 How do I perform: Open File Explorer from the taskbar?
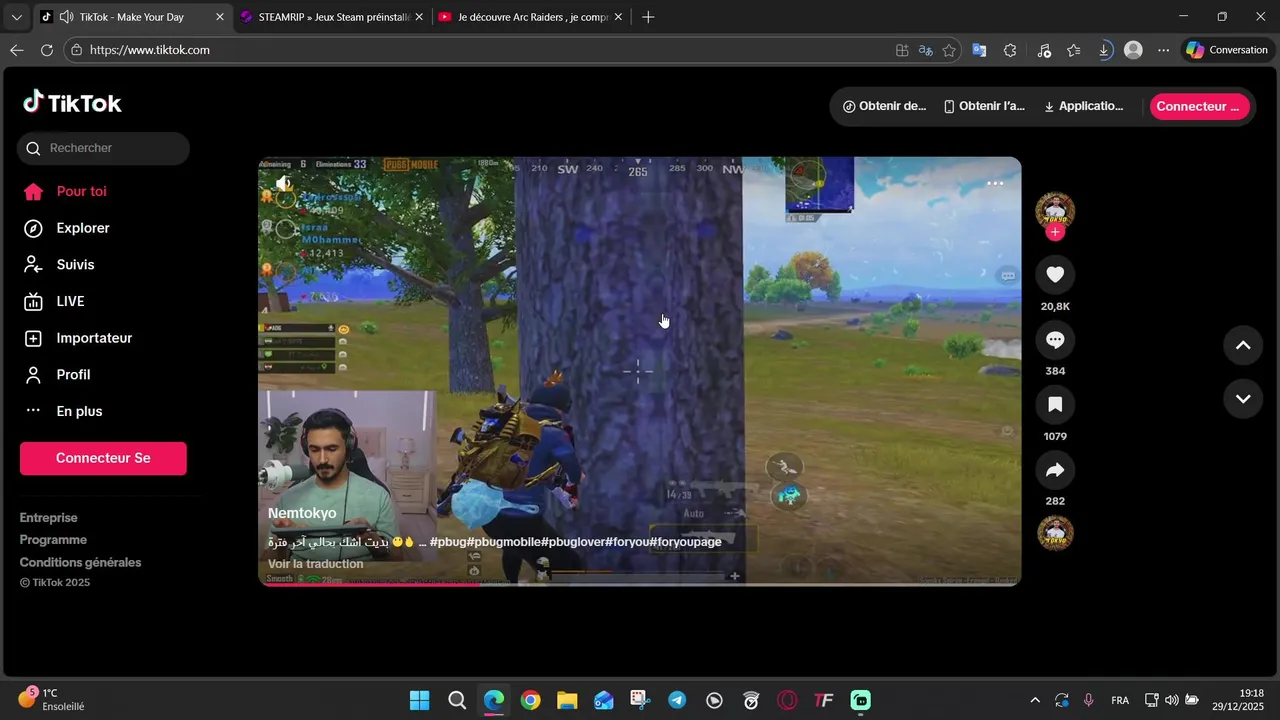click(567, 700)
